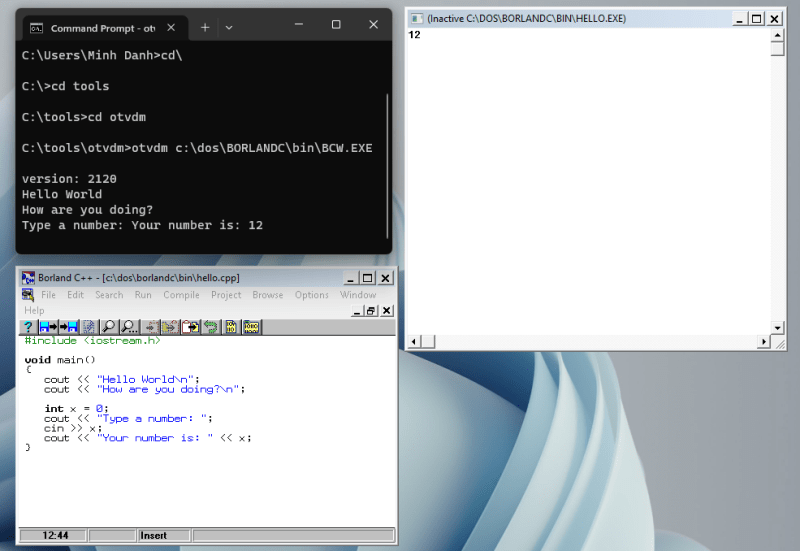Click the Open file disk icon
800x551 pixels.
click(48, 327)
